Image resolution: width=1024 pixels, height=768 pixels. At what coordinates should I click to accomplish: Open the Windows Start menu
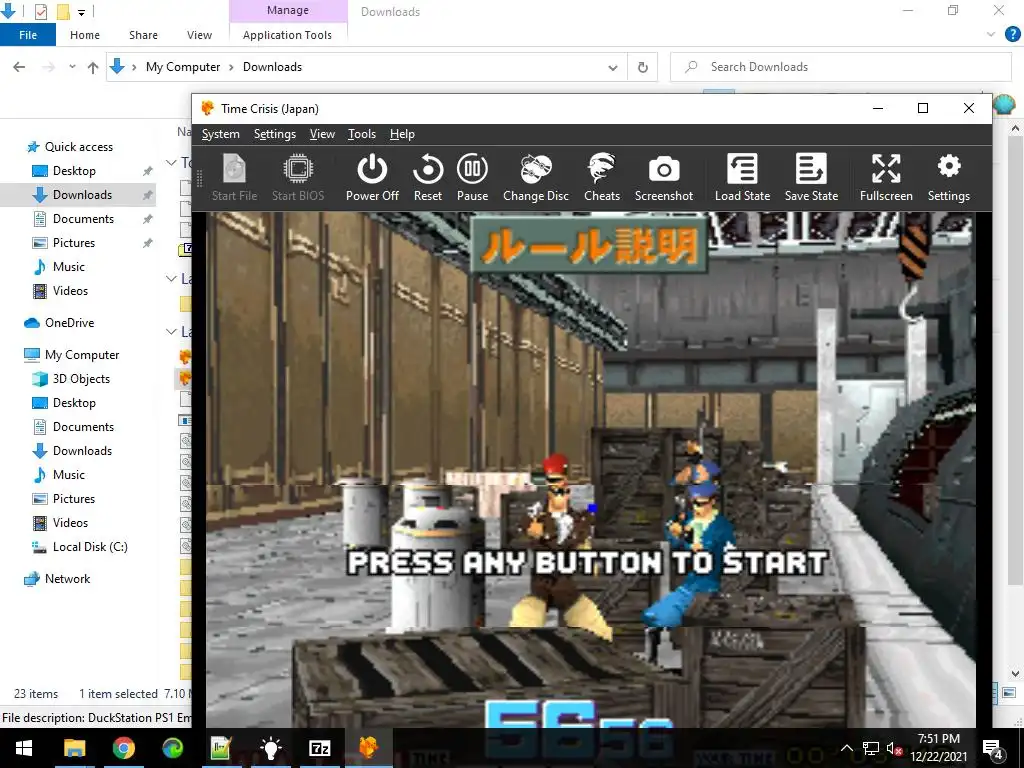point(24,748)
